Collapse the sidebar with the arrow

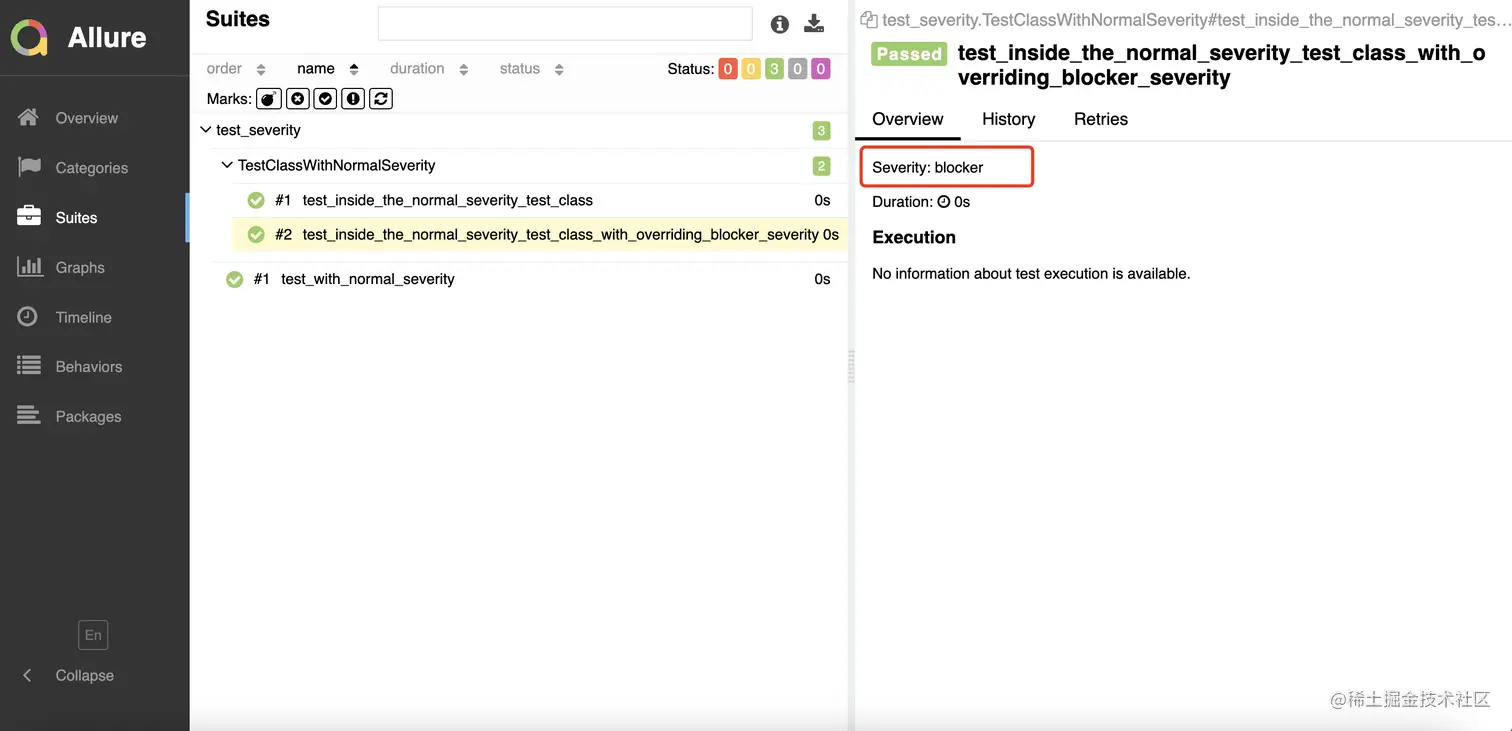click(x=27, y=675)
